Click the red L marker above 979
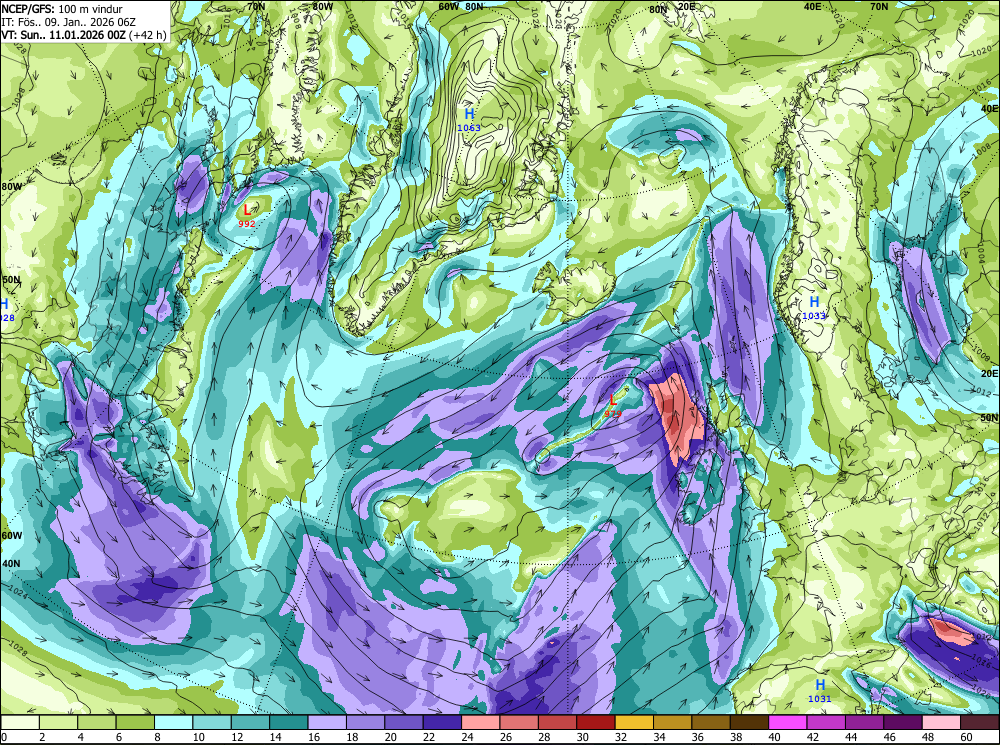Screen dimensions: 1000x745 pos(613,400)
